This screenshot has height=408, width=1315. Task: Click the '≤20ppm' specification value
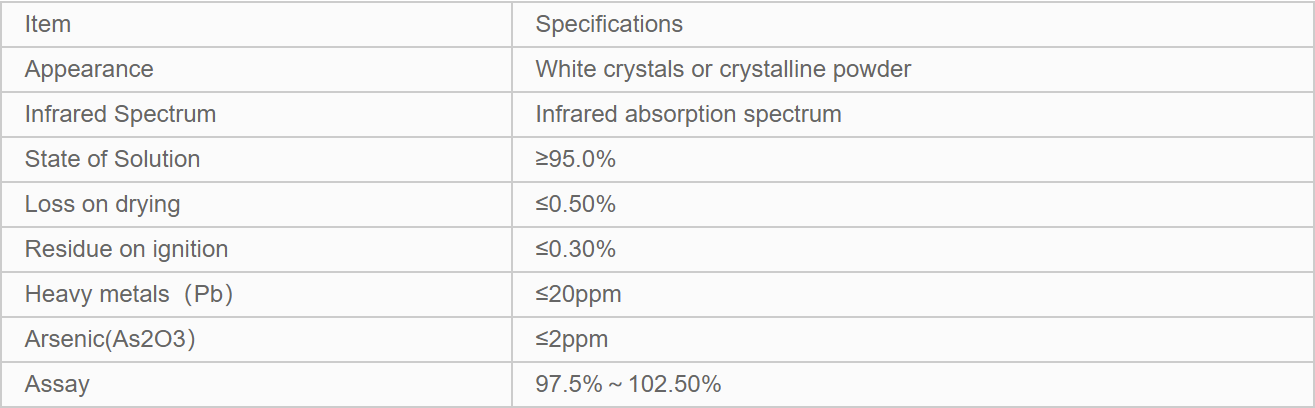tap(578, 294)
